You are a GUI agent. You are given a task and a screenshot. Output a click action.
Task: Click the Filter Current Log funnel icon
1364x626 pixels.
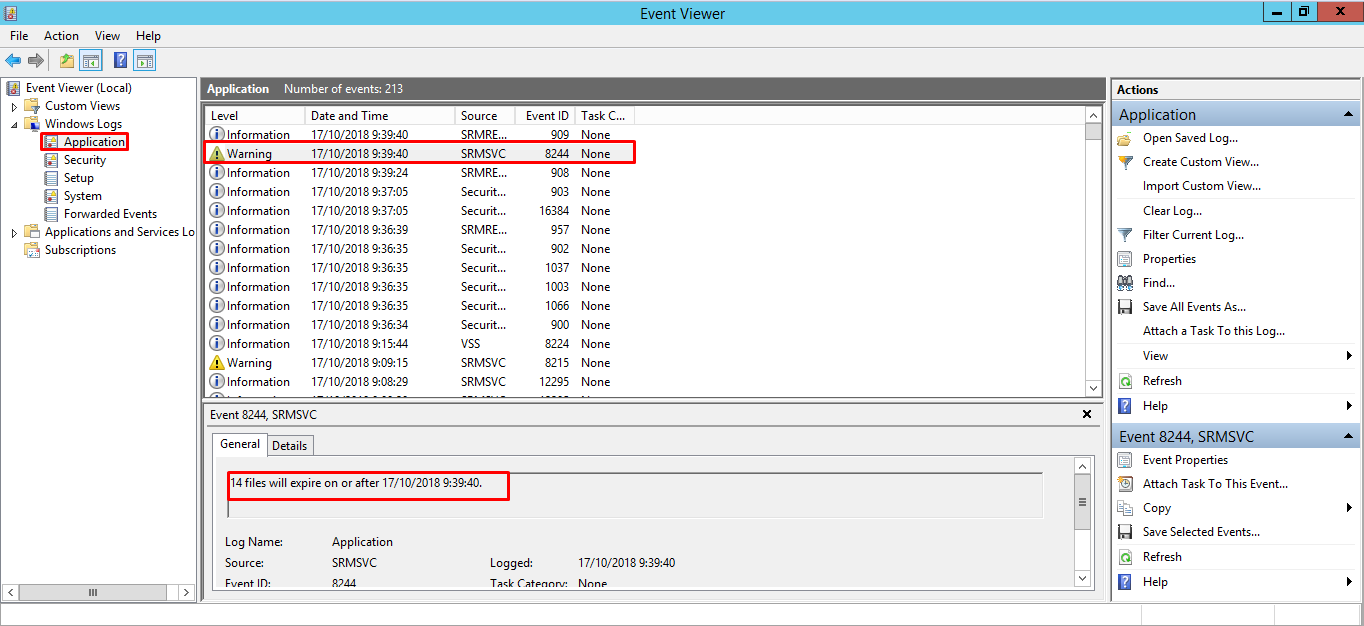1124,234
